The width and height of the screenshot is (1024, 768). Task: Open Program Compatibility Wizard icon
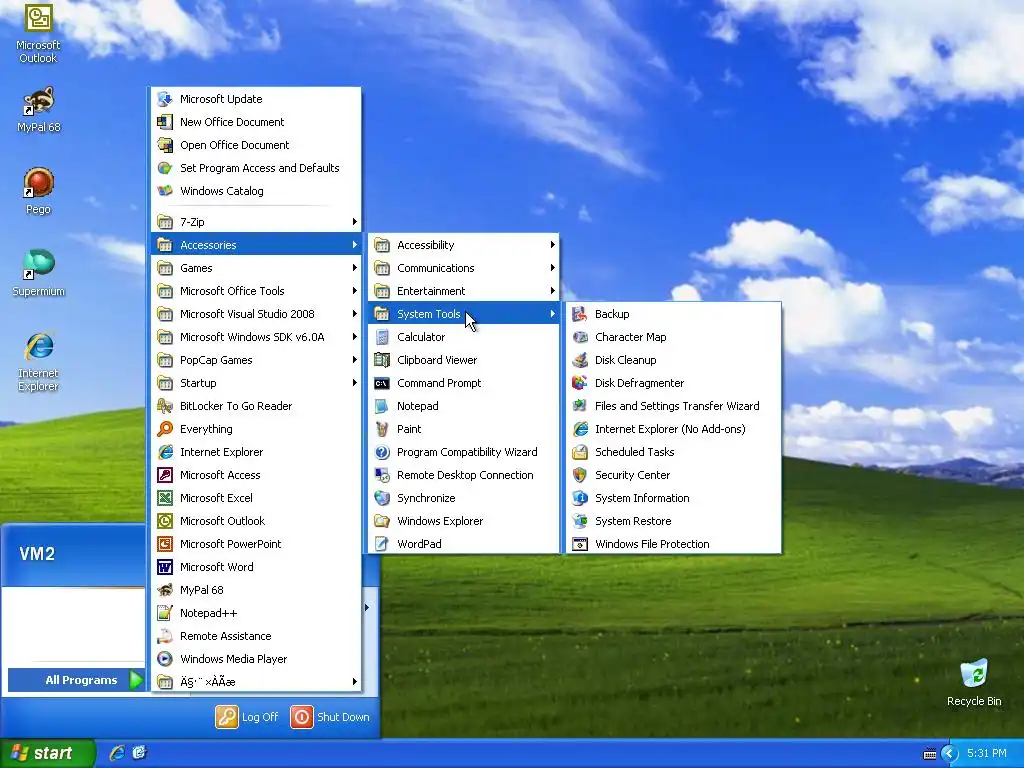tap(382, 452)
